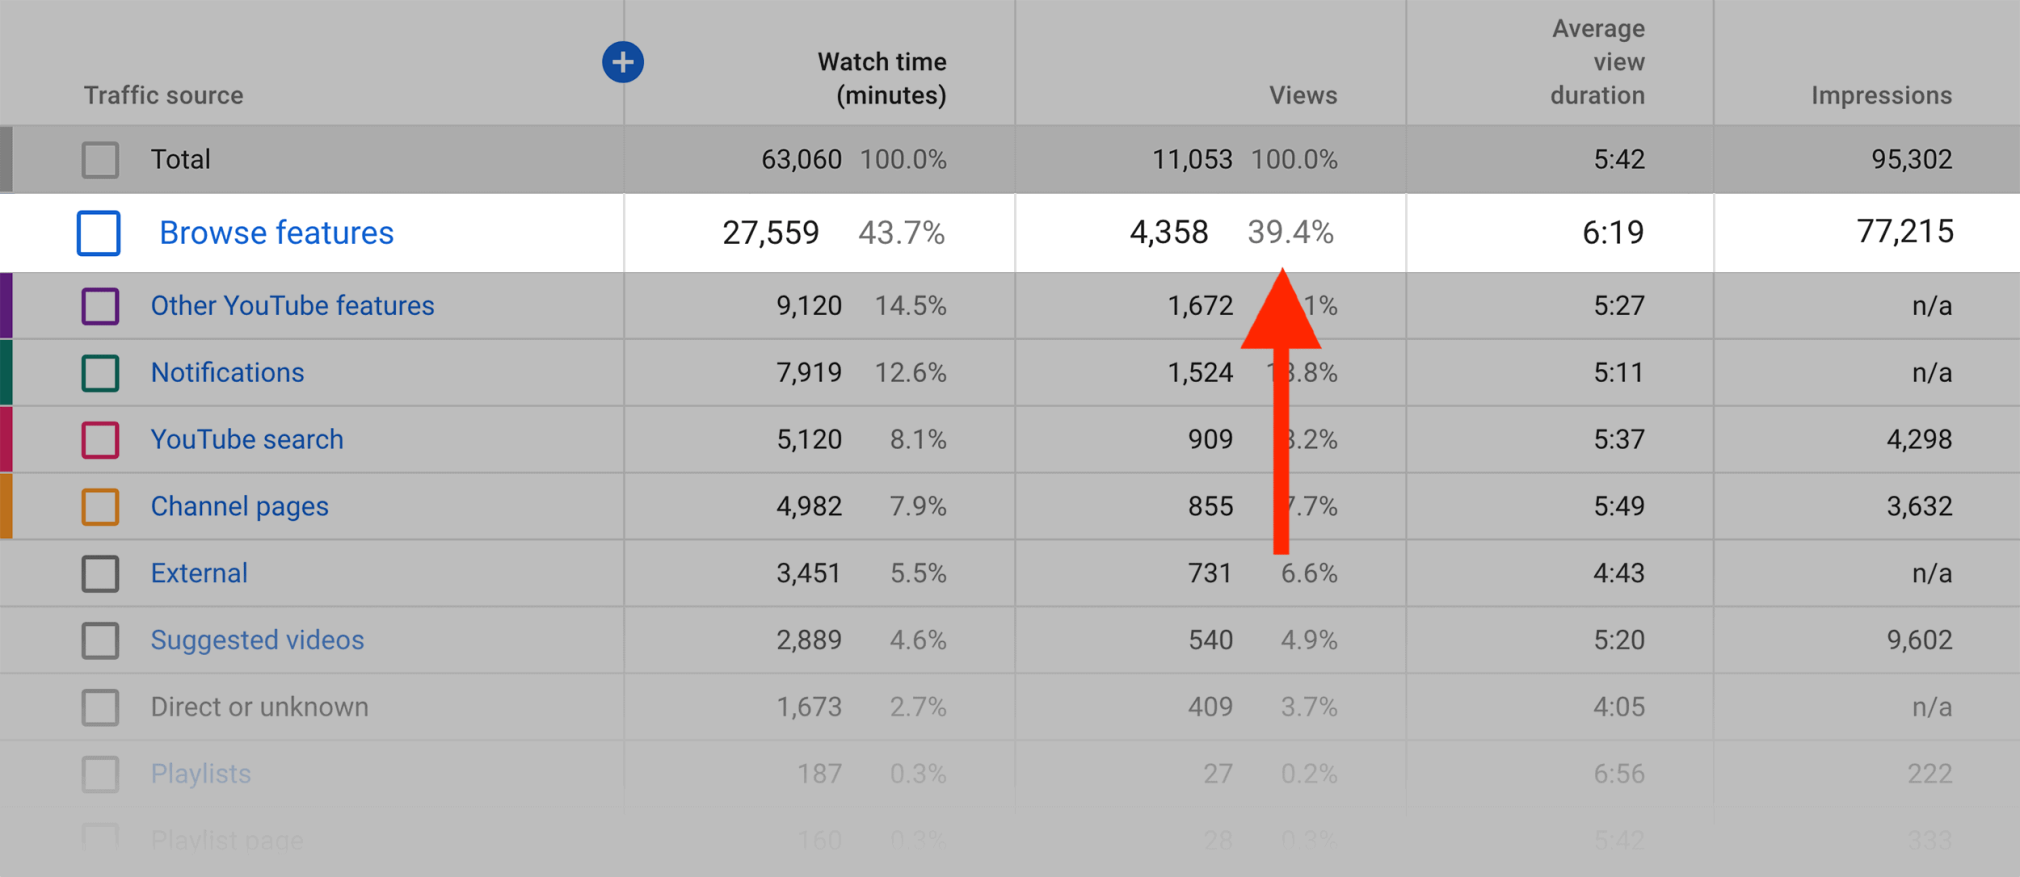
Task: Check the Total row checkbox
Action: pos(100,159)
